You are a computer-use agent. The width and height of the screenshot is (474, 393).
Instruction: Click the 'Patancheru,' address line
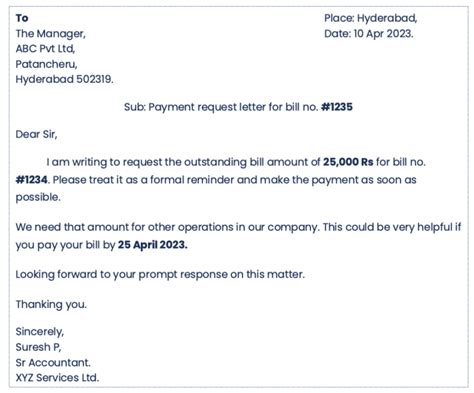[46, 64]
